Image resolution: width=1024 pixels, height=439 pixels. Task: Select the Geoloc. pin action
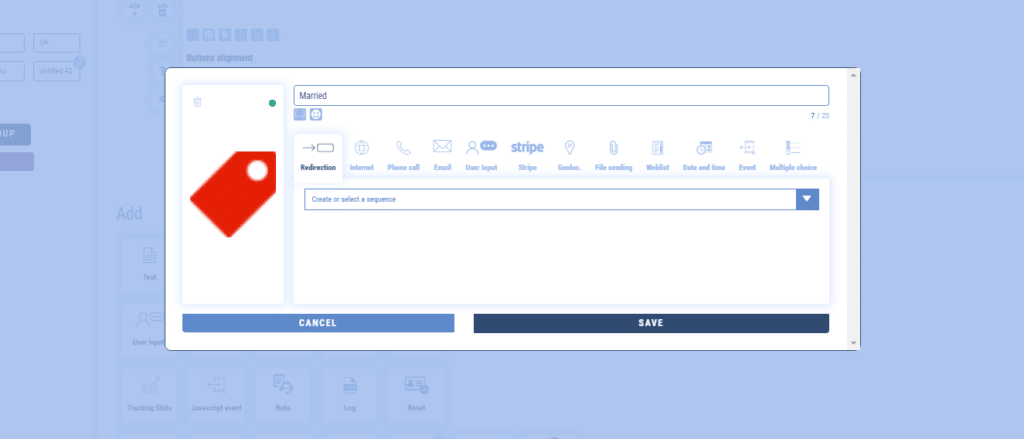[x=569, y=153]
